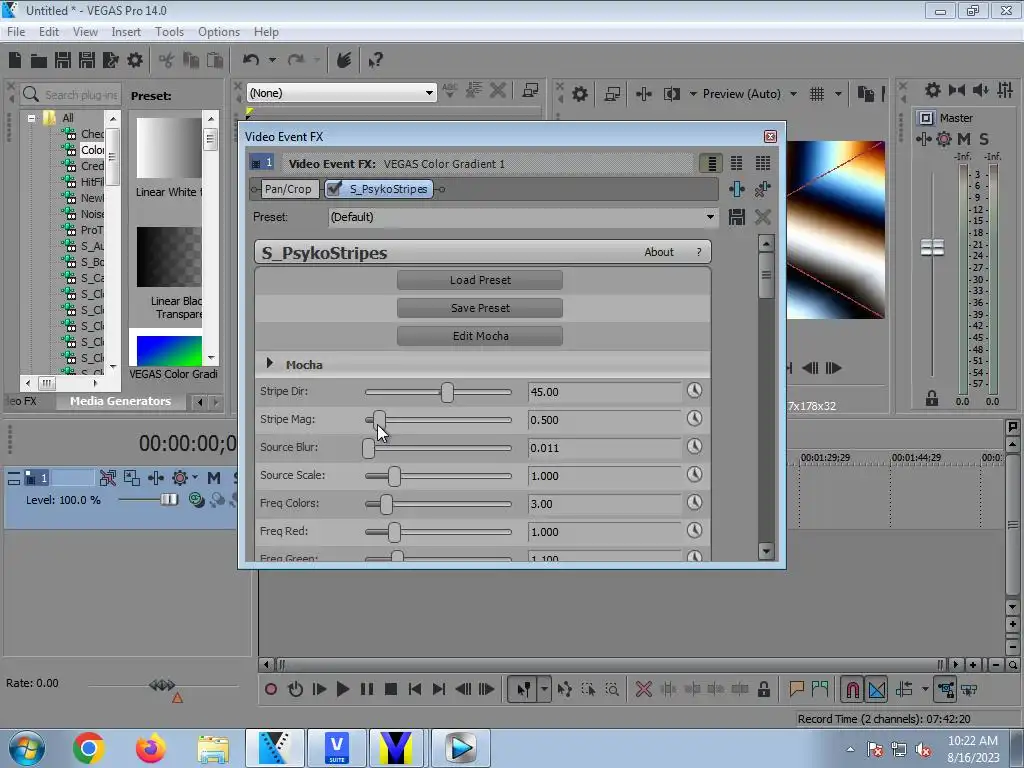Collapse the All folder tree node
1024x768 pixels.
pos(31,118)
